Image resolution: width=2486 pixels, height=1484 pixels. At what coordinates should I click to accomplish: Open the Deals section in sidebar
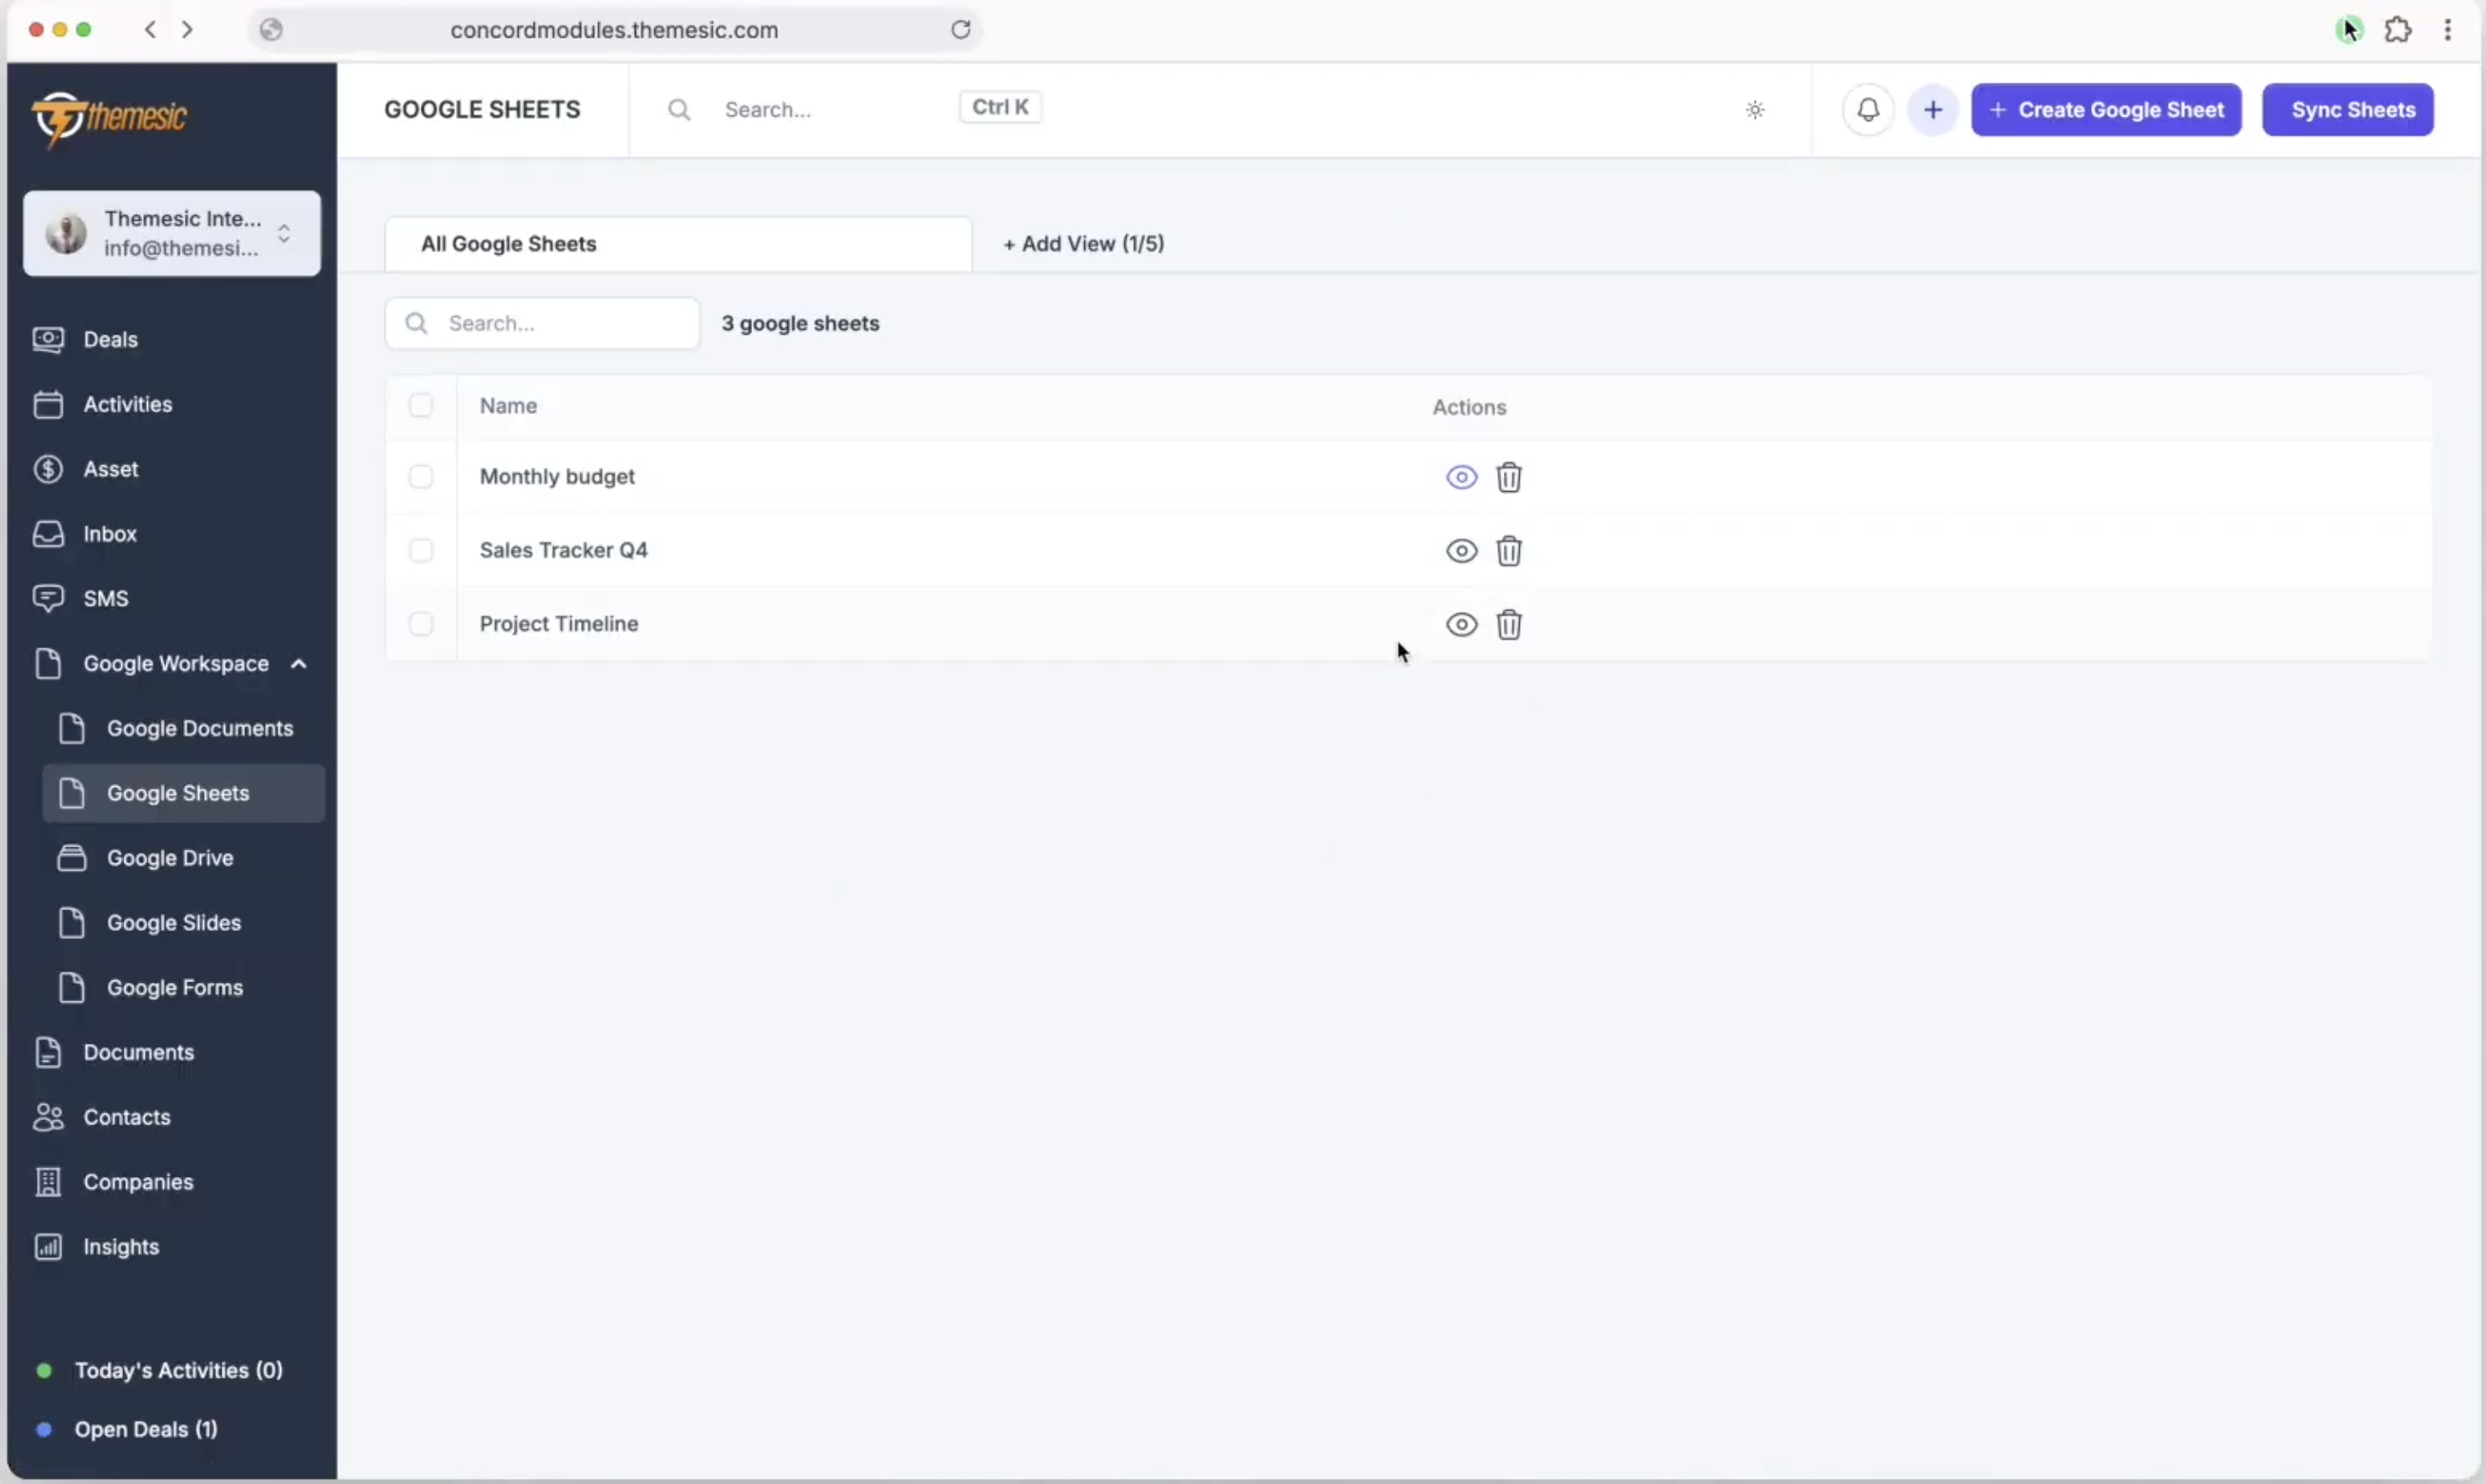(110, 339)
